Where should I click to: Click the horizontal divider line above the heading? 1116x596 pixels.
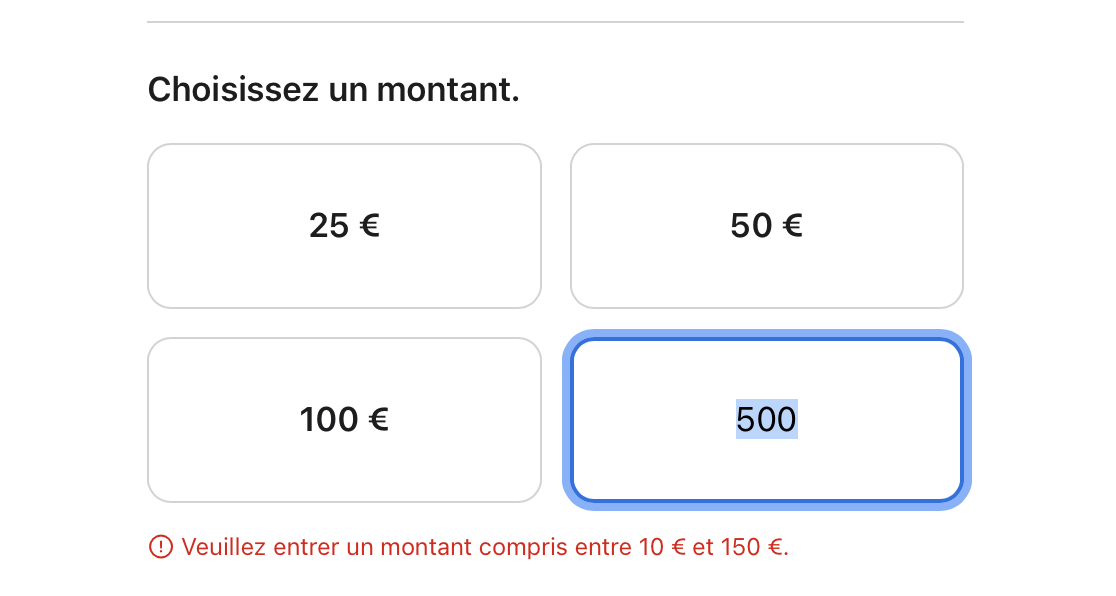point(555,22)
